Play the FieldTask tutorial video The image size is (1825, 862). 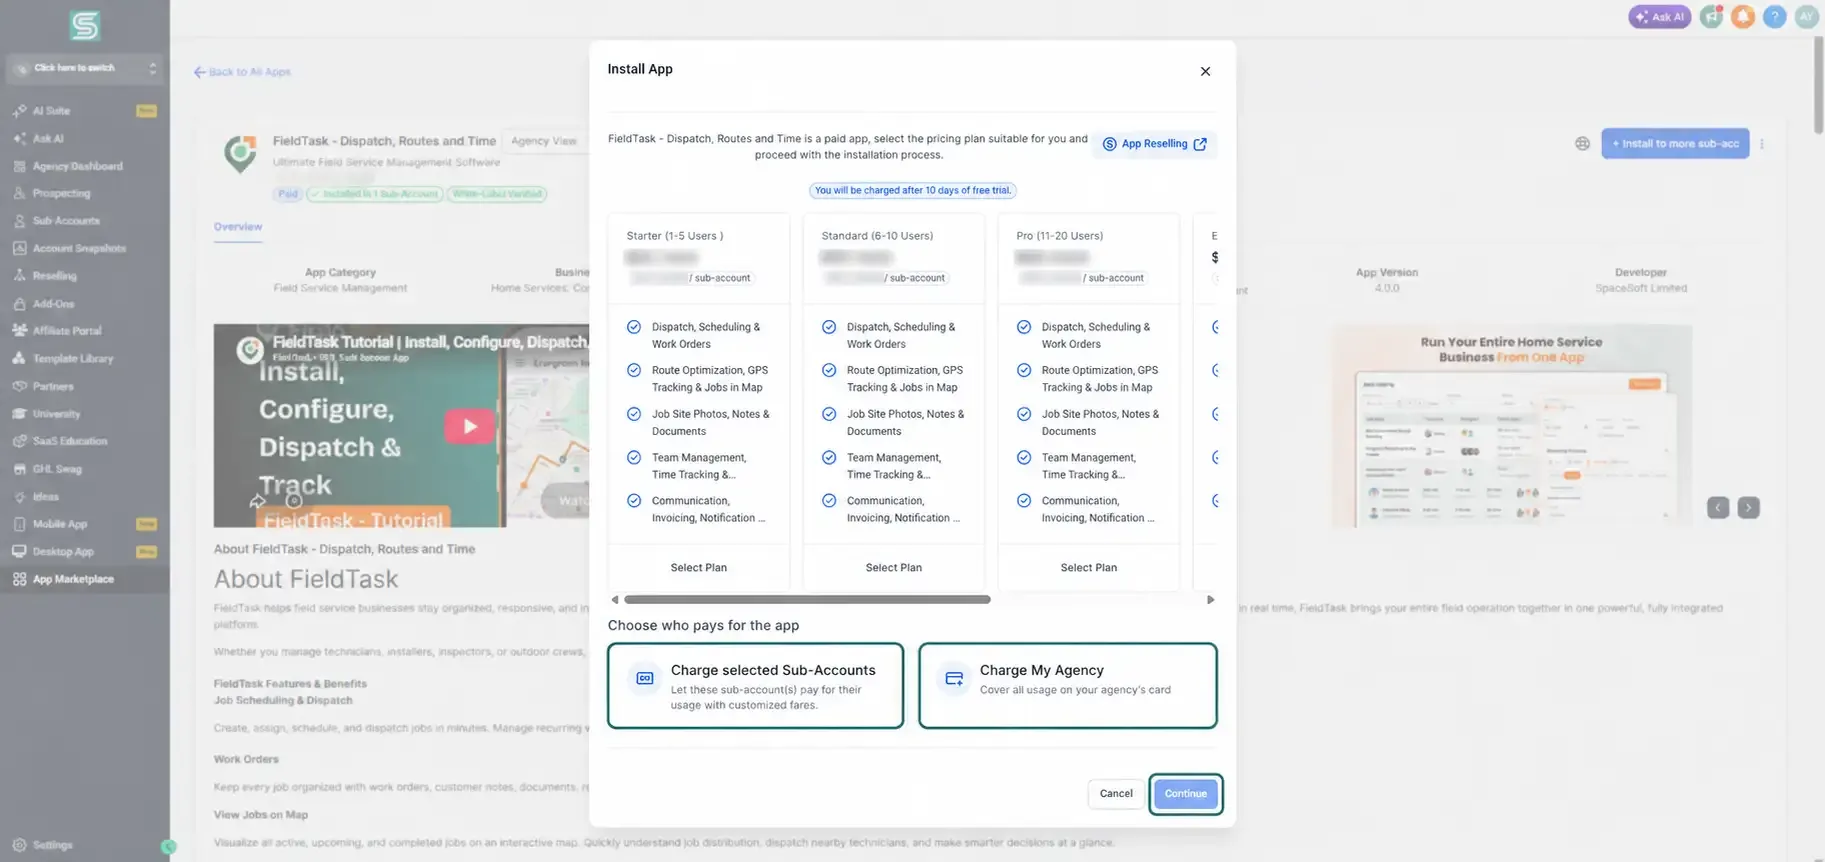point(469,426)
